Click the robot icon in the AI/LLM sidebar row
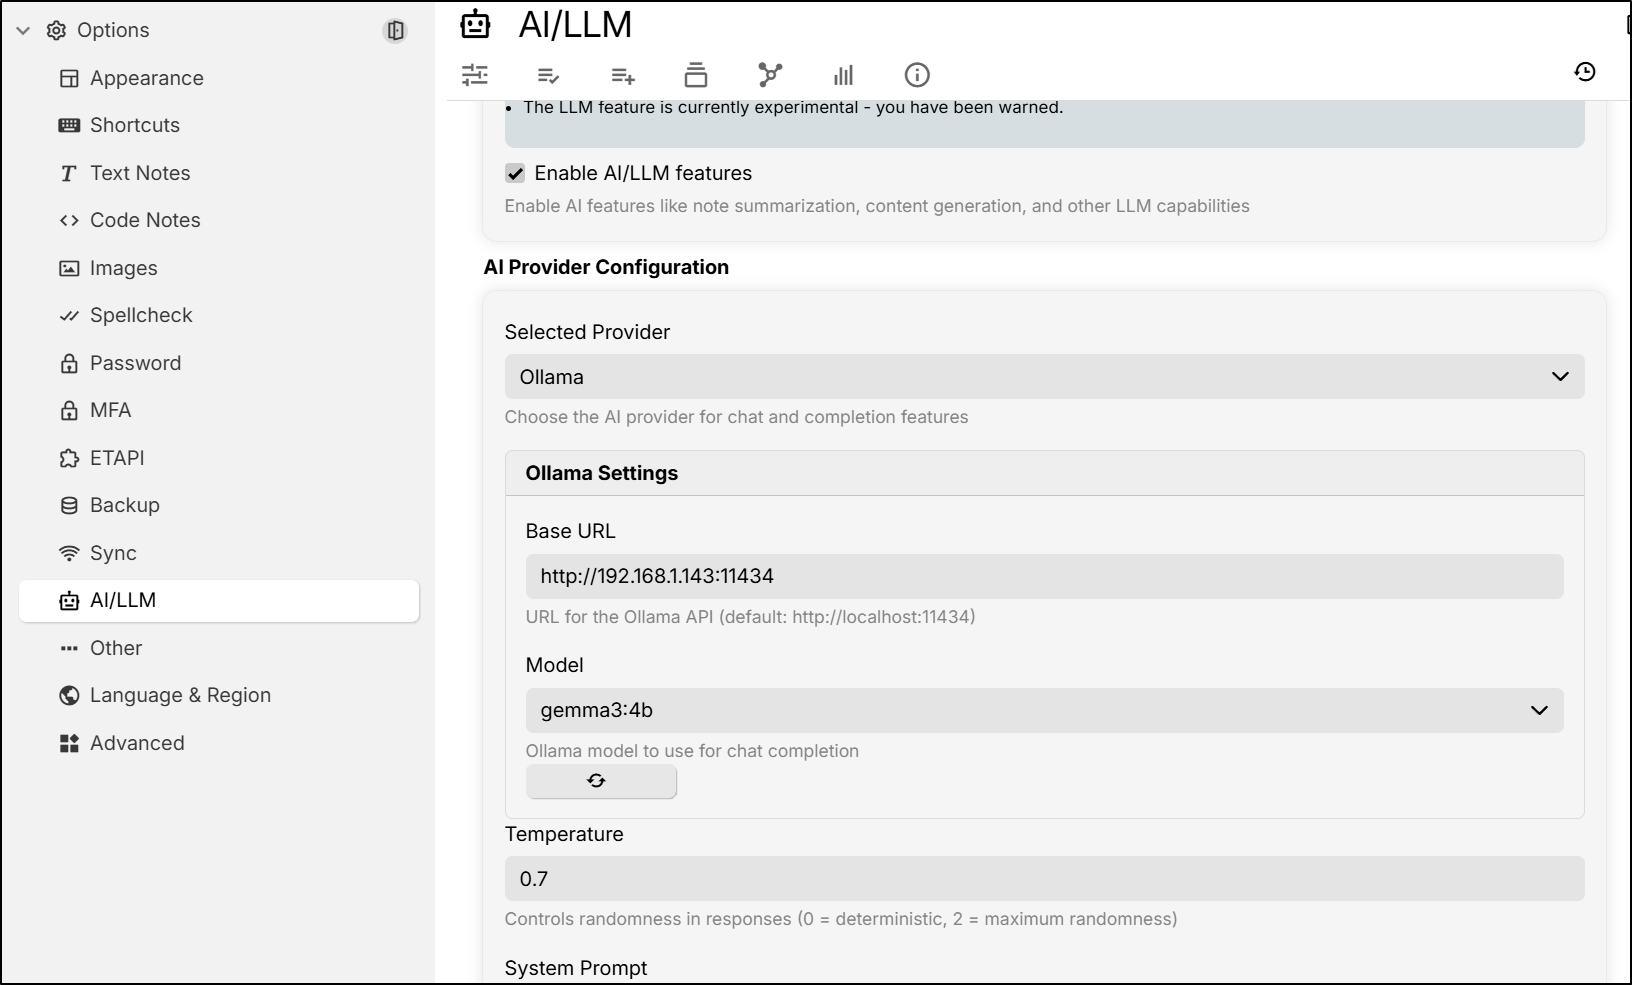1632x985 pixels. pos(69,601)
